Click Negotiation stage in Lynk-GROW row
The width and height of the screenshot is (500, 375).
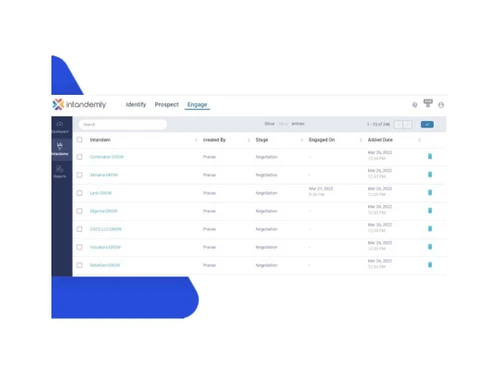(266, 193)
